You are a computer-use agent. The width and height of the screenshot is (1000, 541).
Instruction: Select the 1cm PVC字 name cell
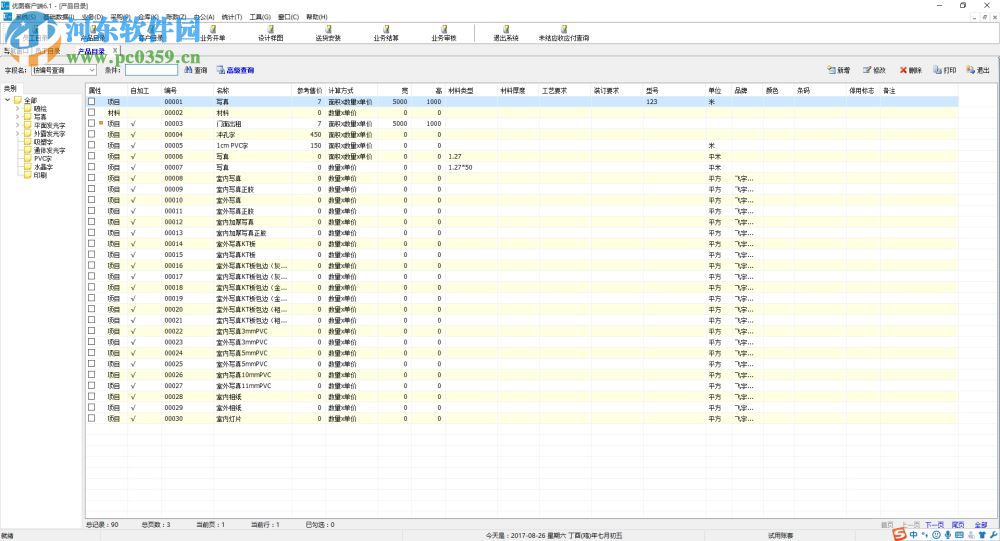(232, 145)
